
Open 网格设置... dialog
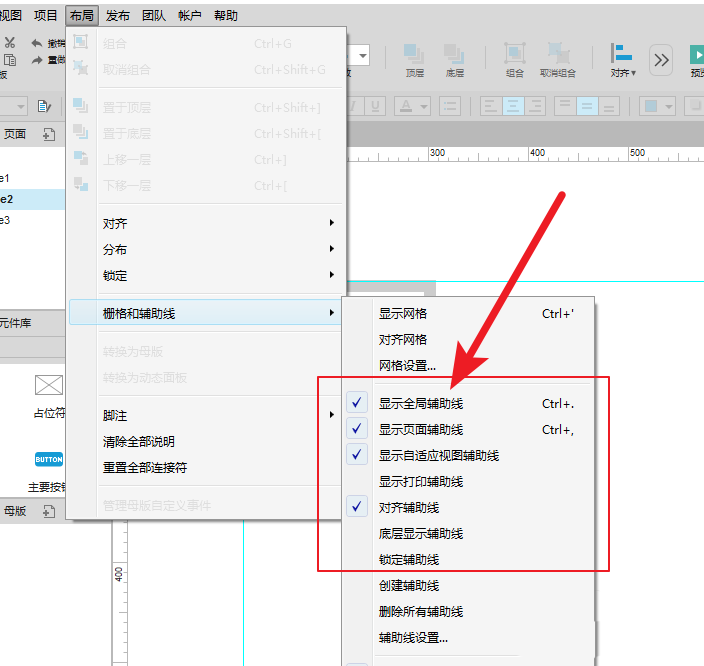click(468, 366)
